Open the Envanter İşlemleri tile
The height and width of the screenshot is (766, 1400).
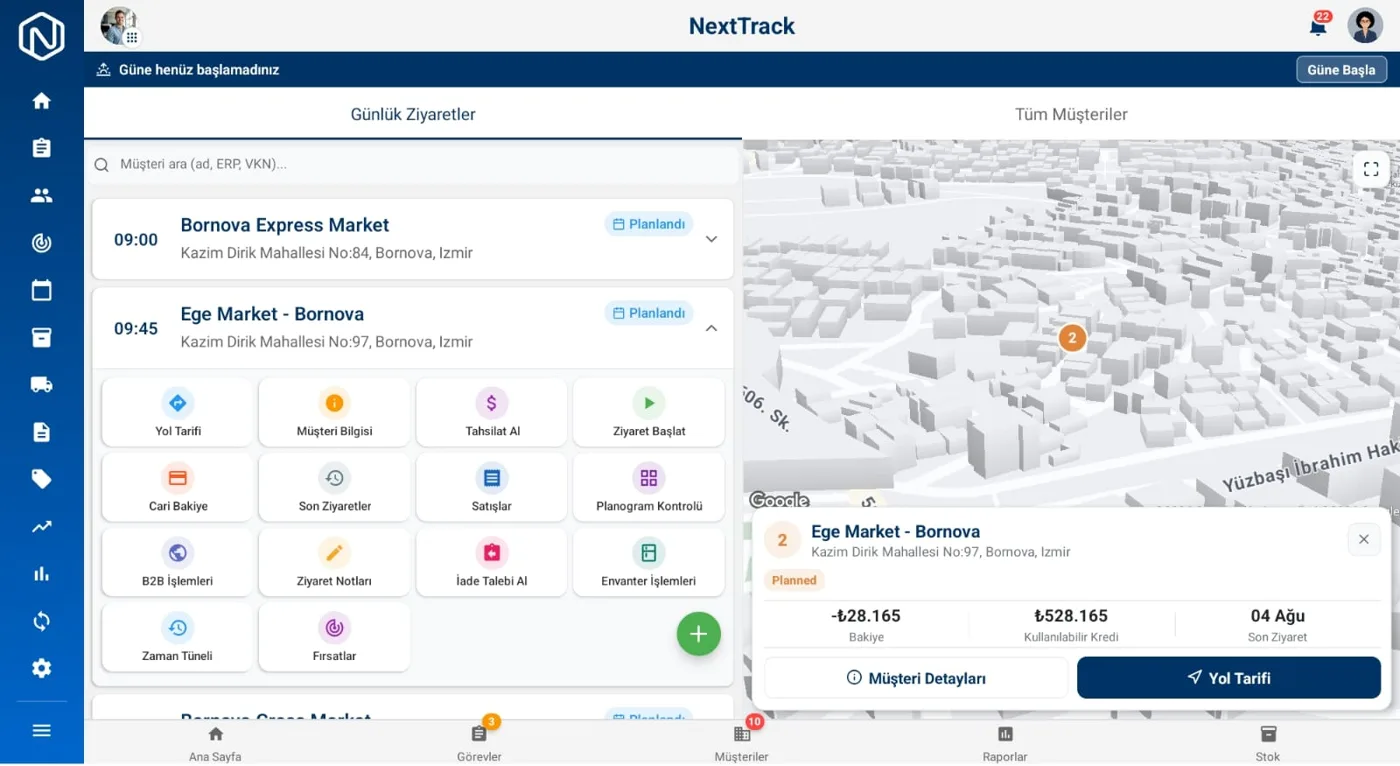(x=649, y=562)
